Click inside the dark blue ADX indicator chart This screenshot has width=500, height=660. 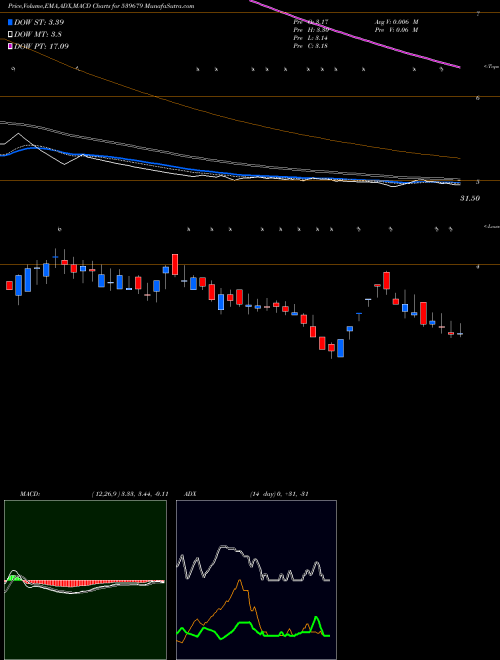pos(256,580)
